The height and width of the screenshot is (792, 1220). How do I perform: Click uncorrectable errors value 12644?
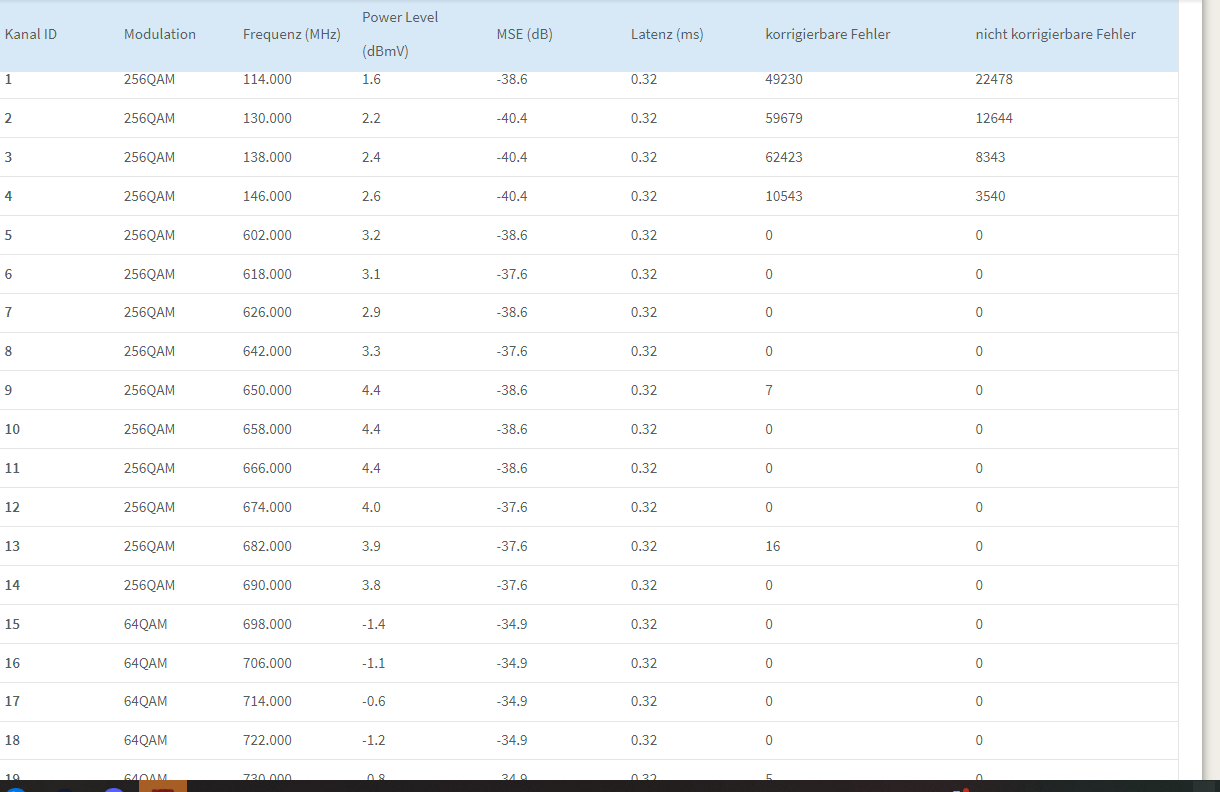pos(994,118)
